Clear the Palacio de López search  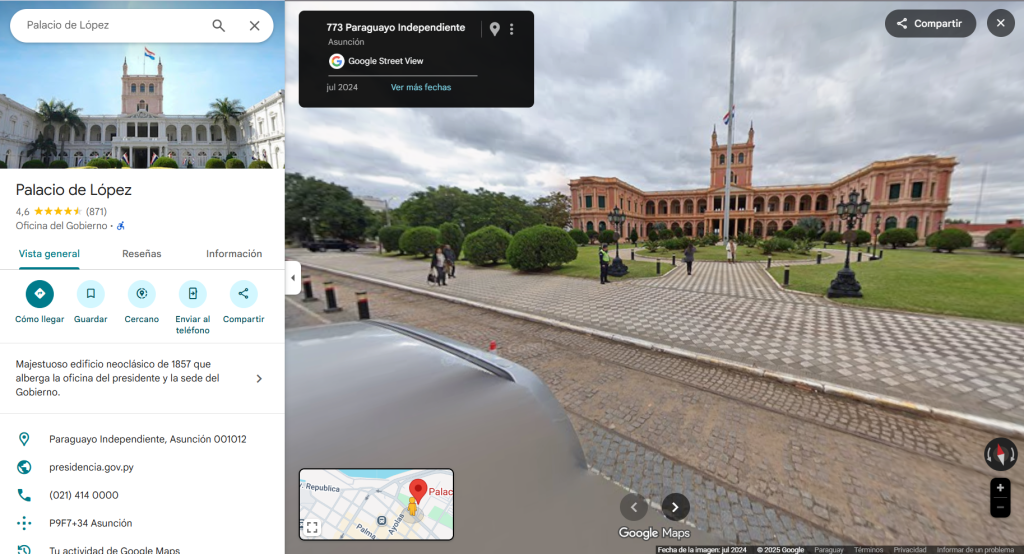(254, 26)
